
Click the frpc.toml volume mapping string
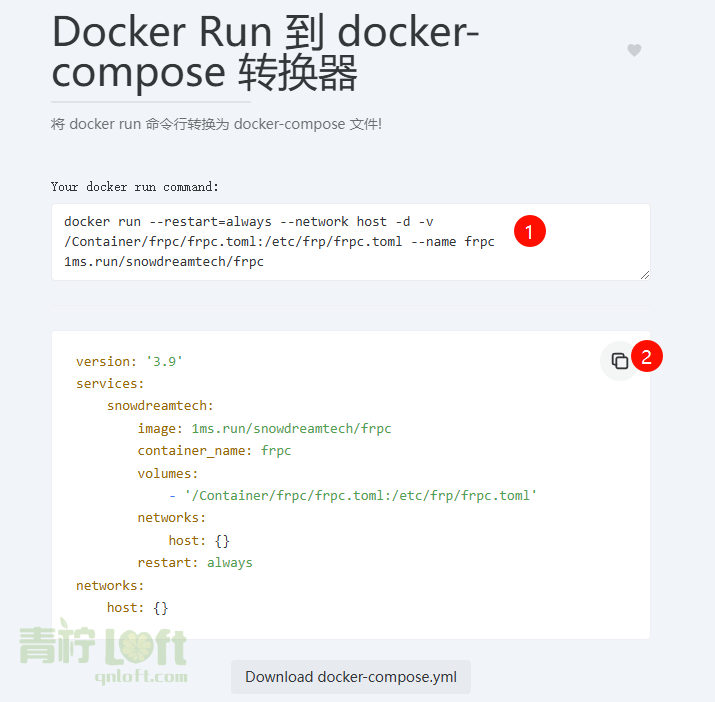click(361, 496)
